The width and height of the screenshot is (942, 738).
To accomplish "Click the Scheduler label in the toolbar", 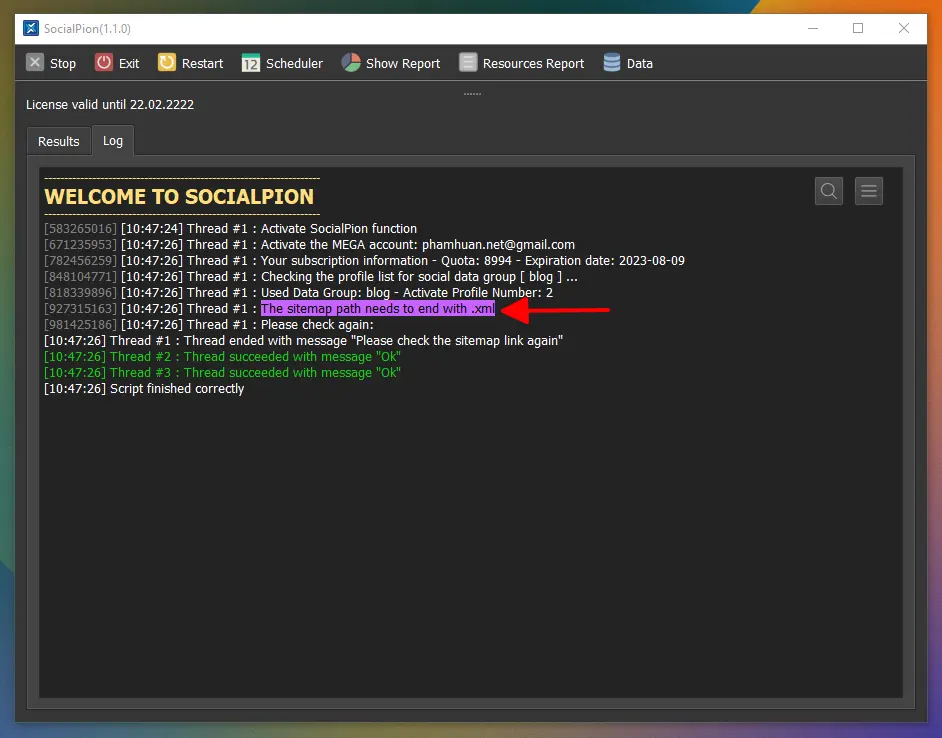I will point(294,64).
